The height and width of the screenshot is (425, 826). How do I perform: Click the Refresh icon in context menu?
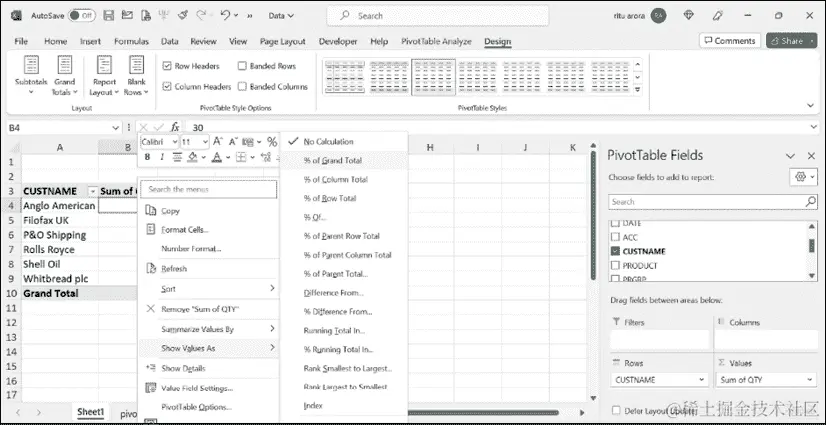coord(151,269)
